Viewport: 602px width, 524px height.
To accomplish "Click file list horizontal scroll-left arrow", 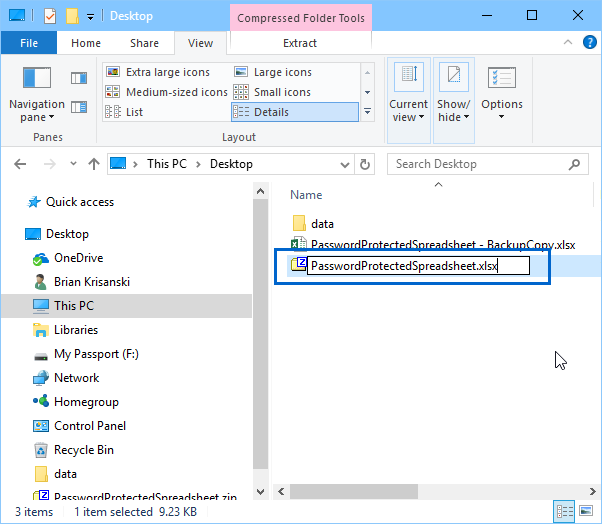I will [x=281, y=491].
